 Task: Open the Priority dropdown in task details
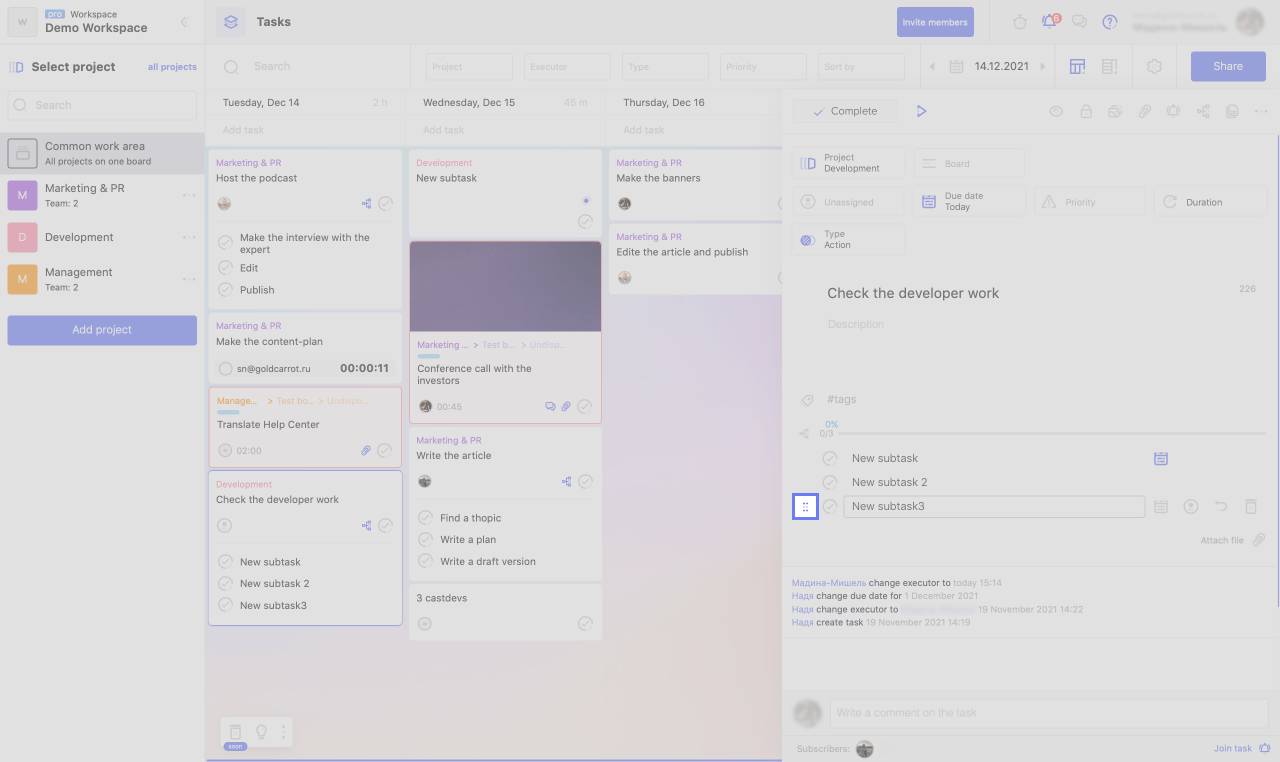[x=1089, y=202]
